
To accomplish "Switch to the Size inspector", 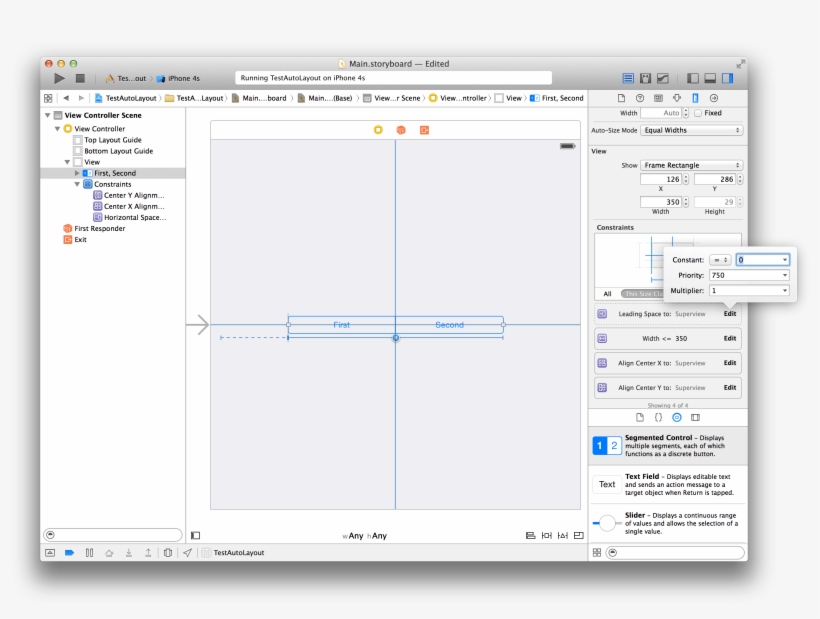I will click(x=694, y=98).
